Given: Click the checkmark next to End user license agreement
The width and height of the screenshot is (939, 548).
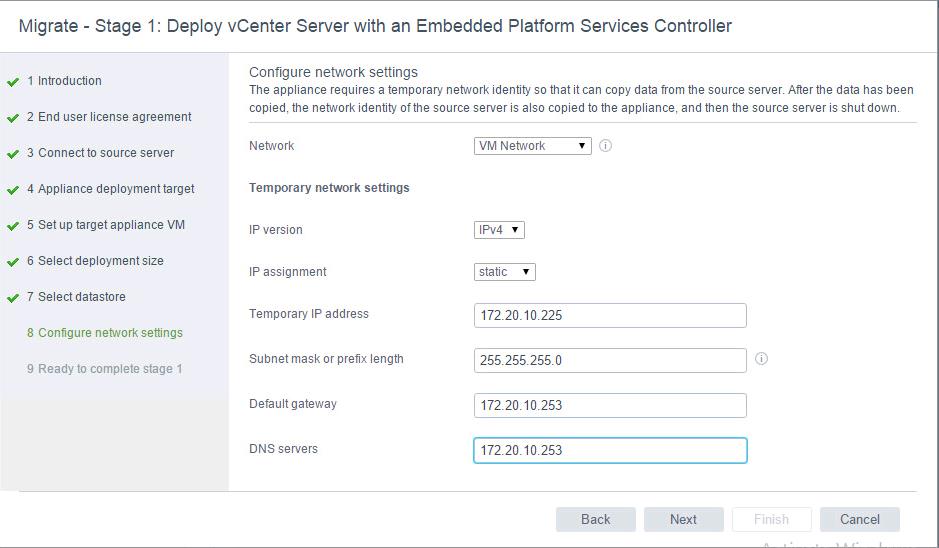Looking at the screenshot, I should tap(13, 118).
